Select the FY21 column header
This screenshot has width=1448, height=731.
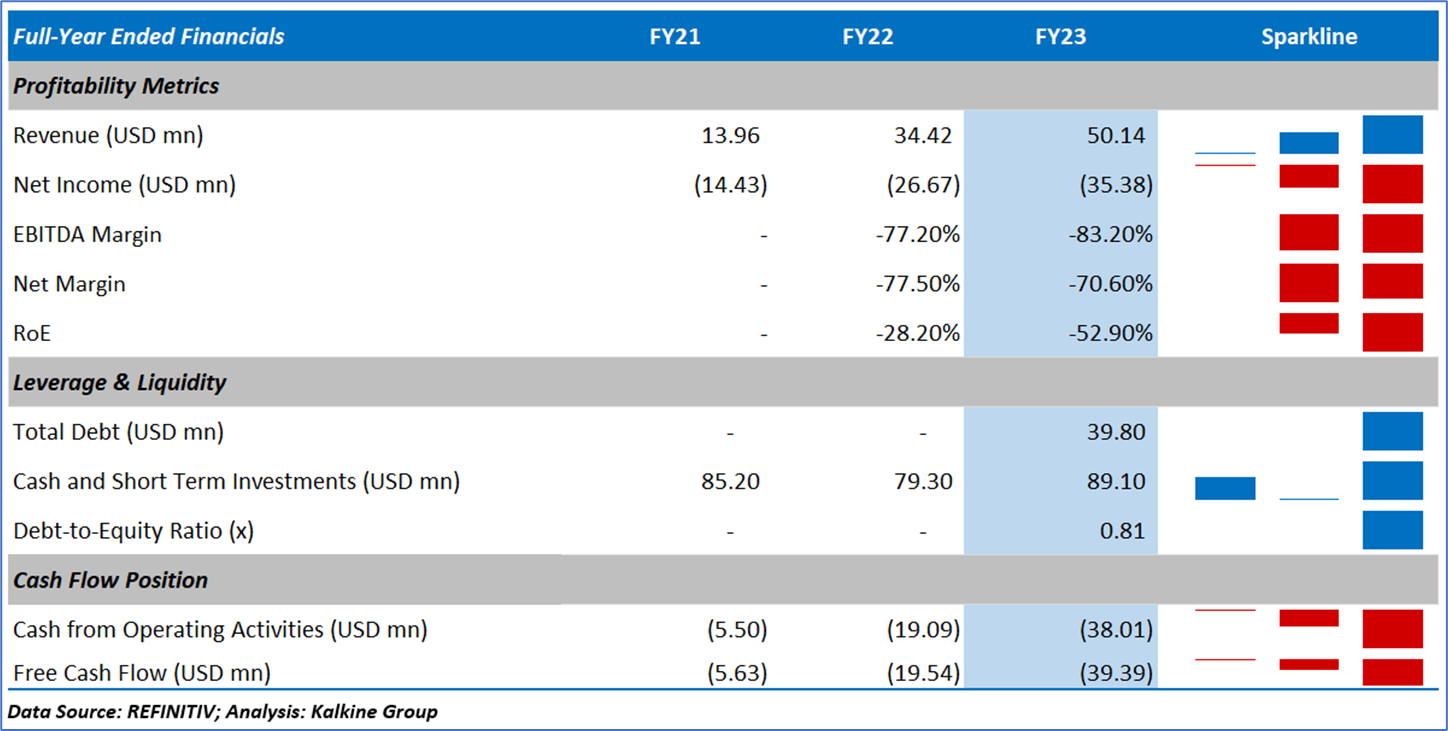point(674,37)
